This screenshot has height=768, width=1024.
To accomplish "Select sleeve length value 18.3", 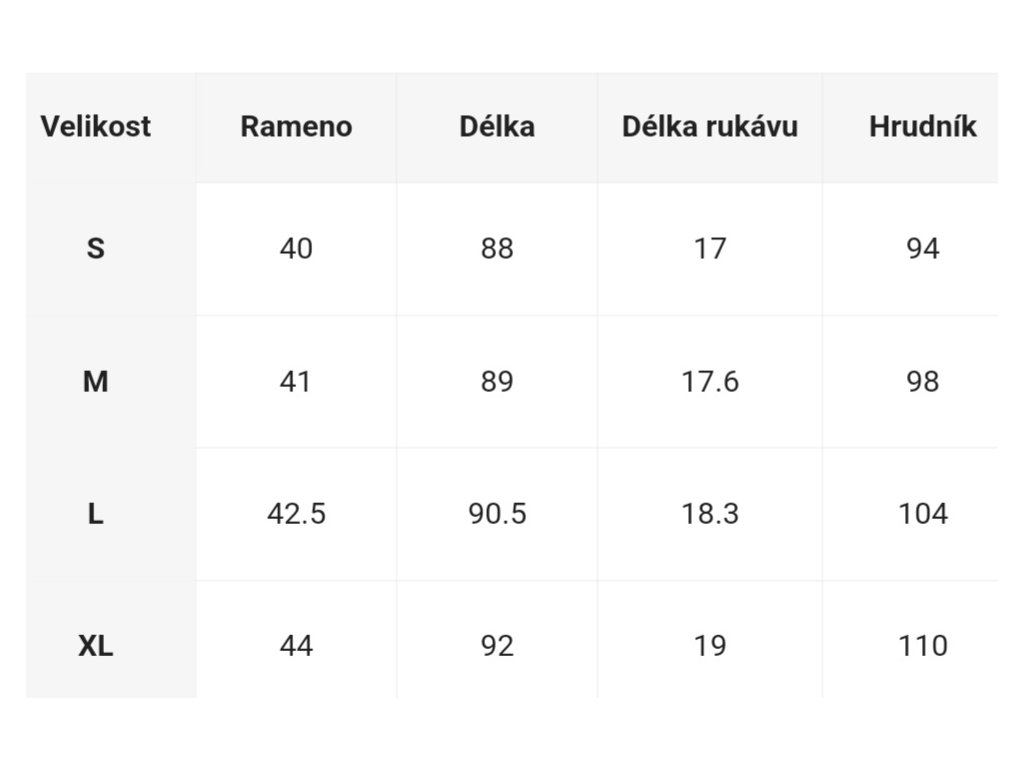I will 710,514.
